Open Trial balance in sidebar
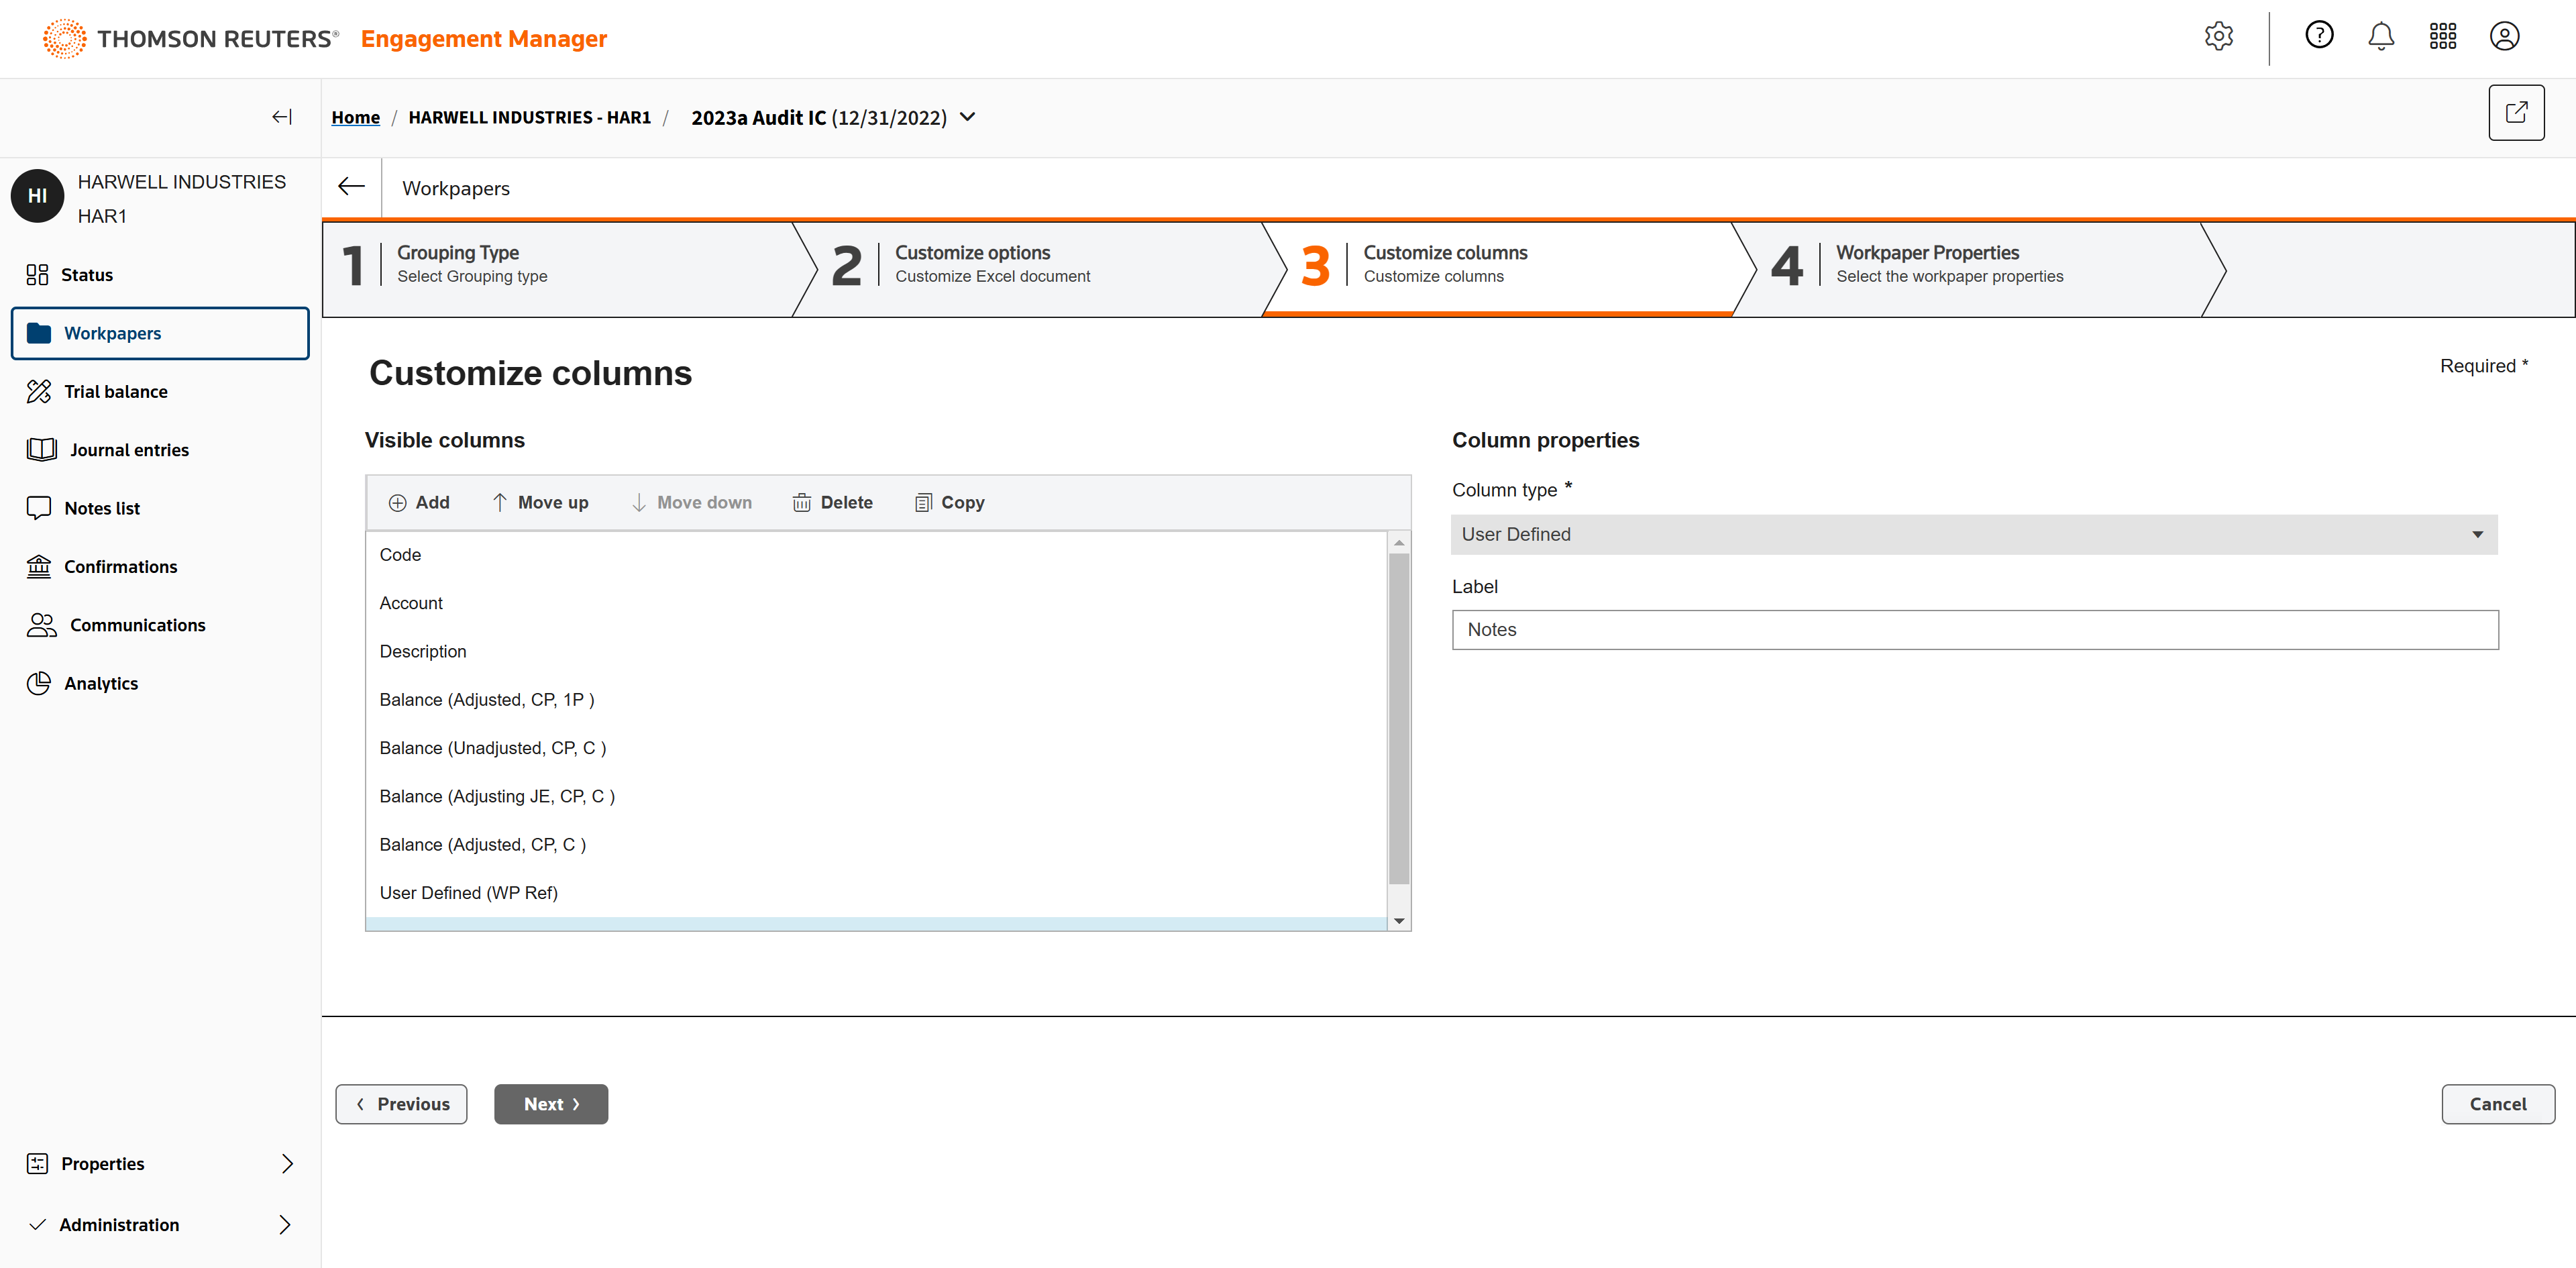The image size is (2576, 1268). pos(115,391)
